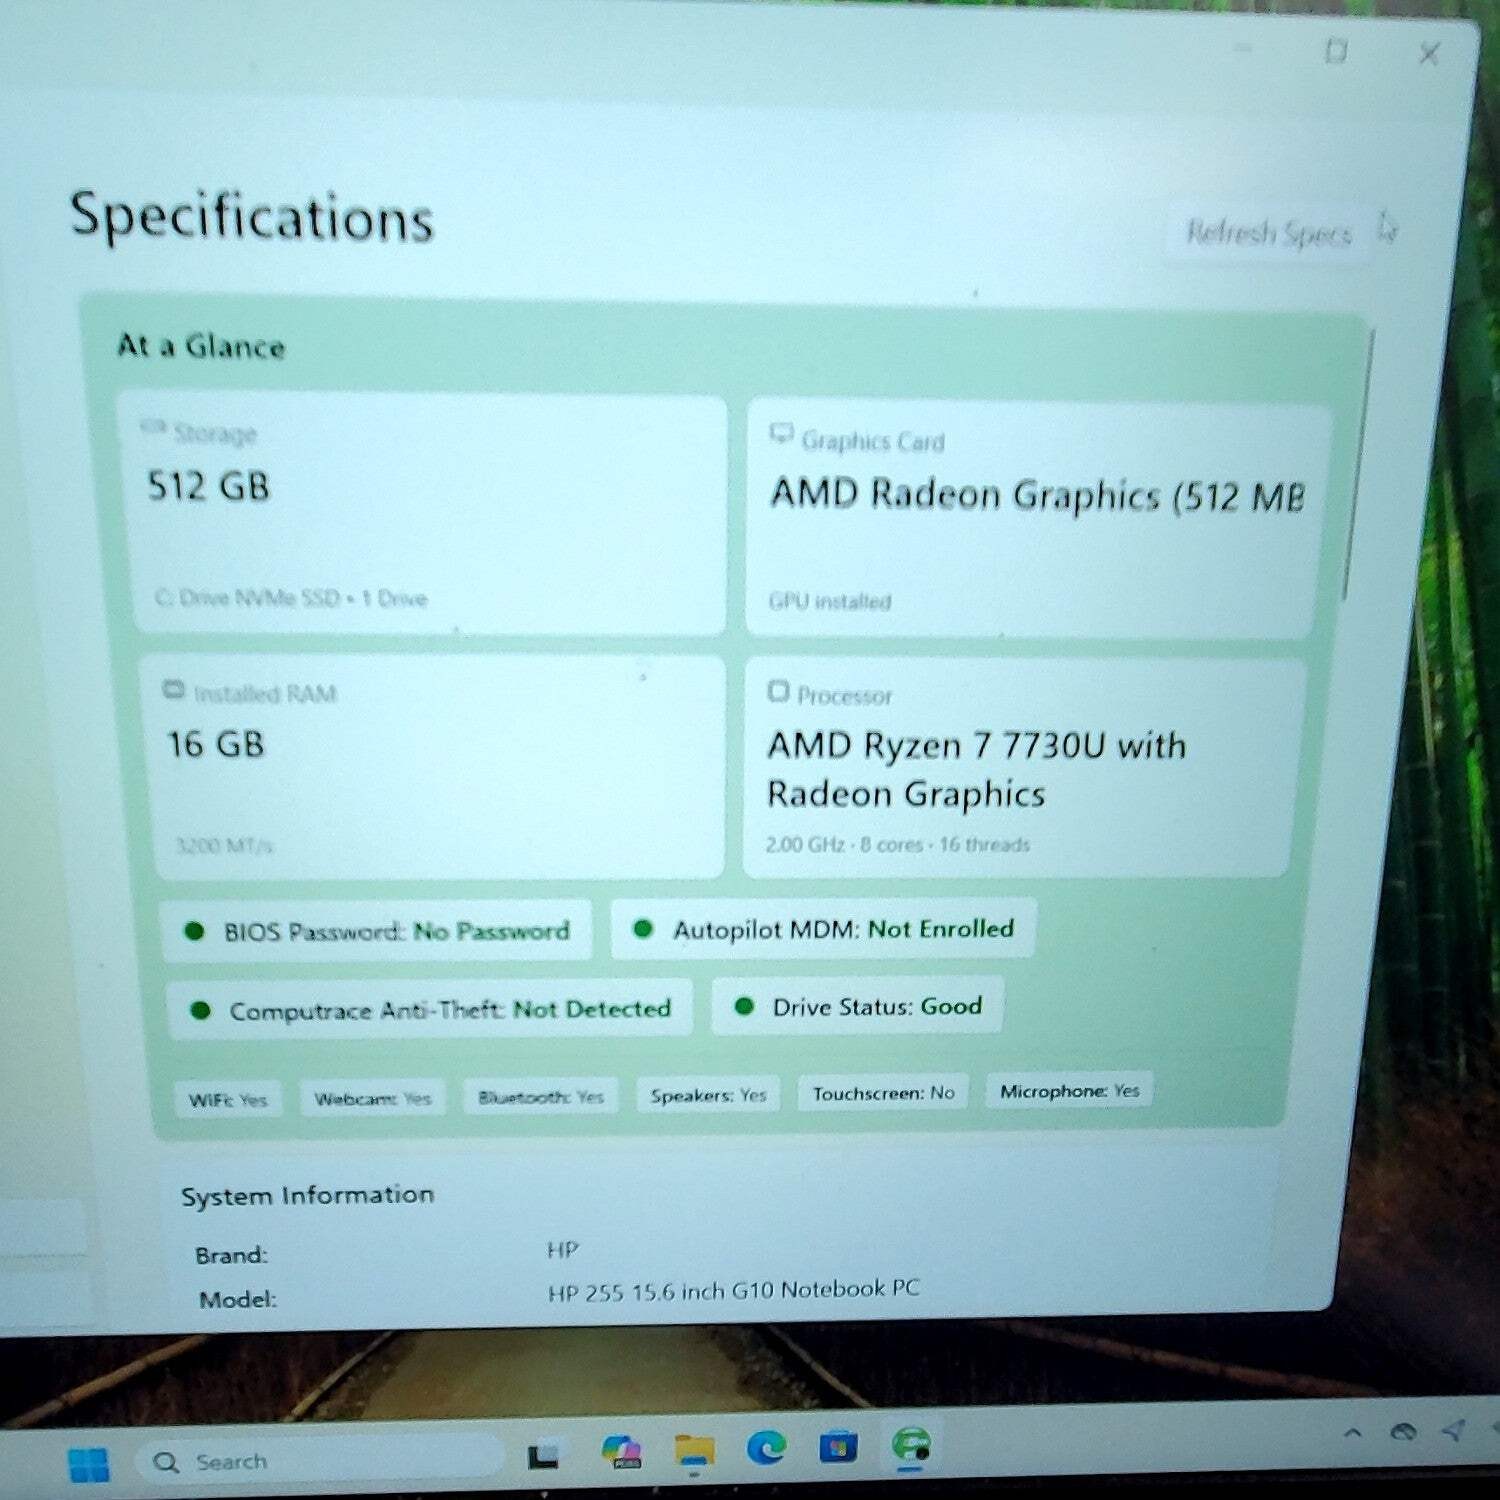
Task: Click the 2.00 GHz 8 cores 16 threads text
Action: [x=897, y=845]
